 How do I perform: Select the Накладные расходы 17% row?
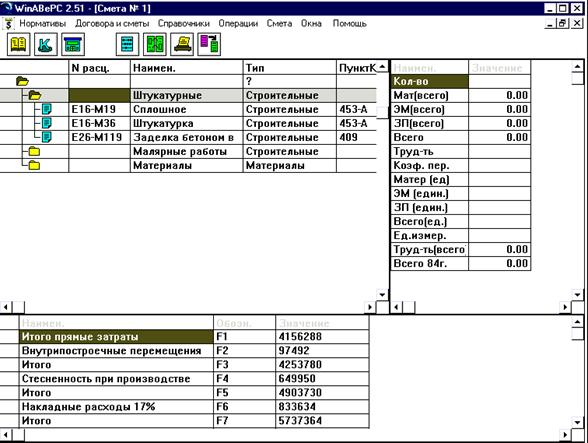click(184, 407)
